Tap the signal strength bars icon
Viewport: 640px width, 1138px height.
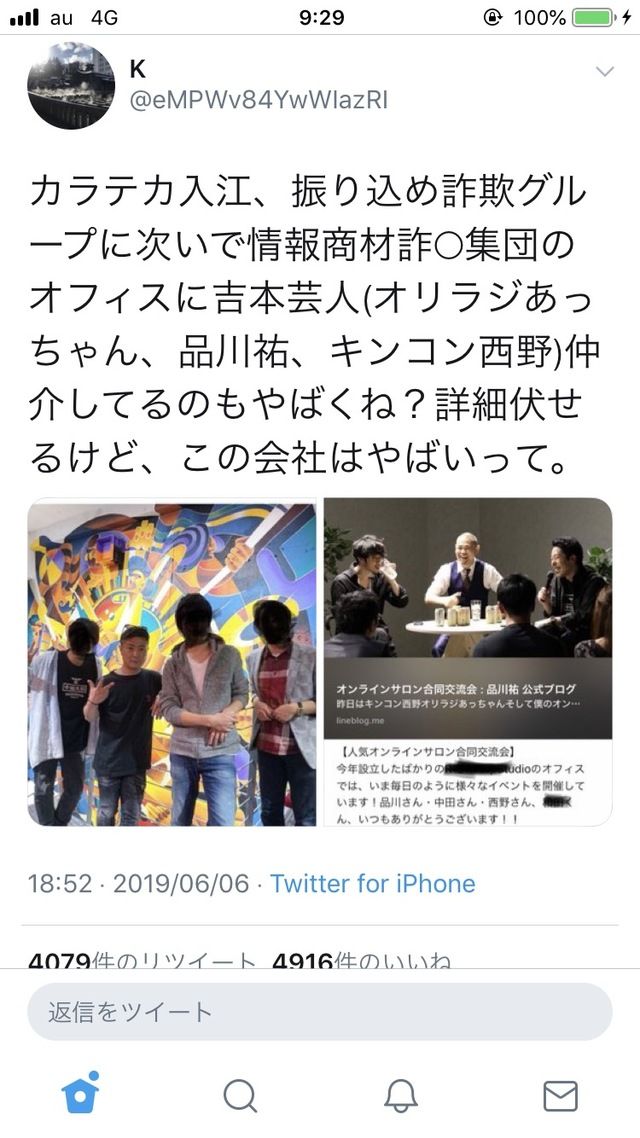tap(25, 18)
